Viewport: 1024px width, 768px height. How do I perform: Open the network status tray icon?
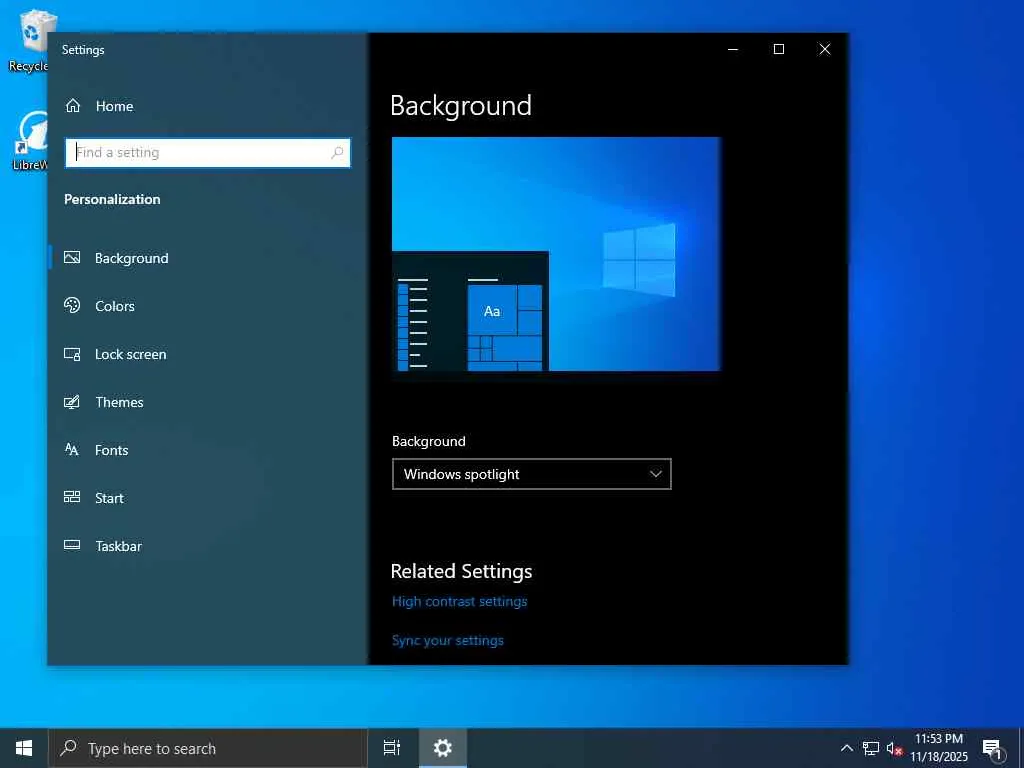(x=871, y=748)
